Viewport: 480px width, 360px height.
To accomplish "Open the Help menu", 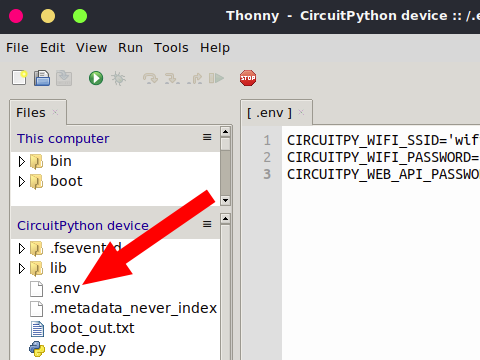I will (x=215, y=48).
